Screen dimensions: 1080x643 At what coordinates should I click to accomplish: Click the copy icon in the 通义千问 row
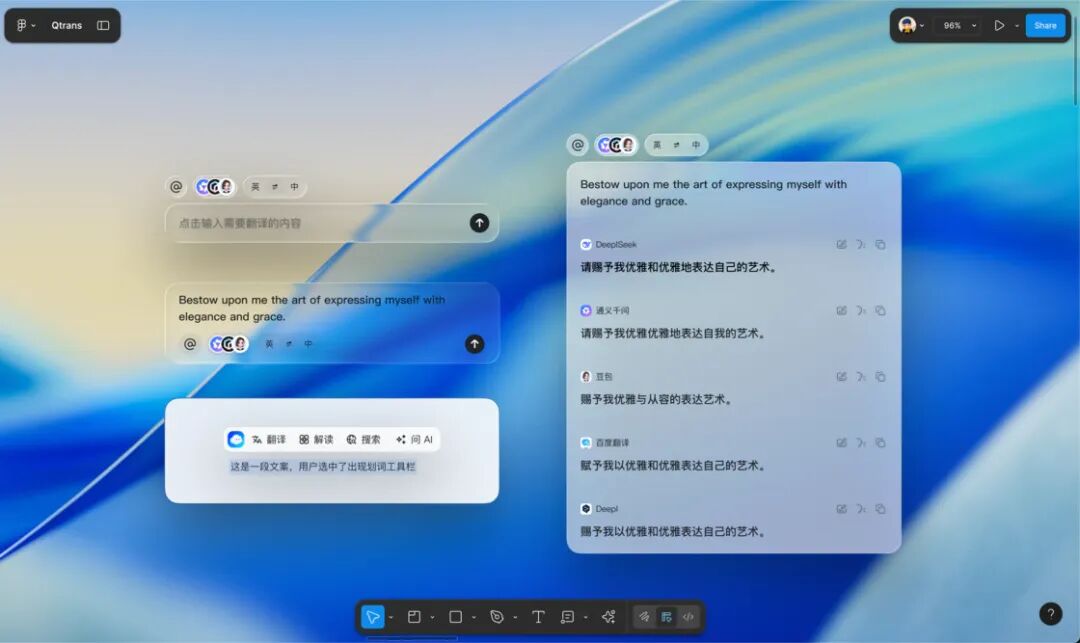click(880, 310)
